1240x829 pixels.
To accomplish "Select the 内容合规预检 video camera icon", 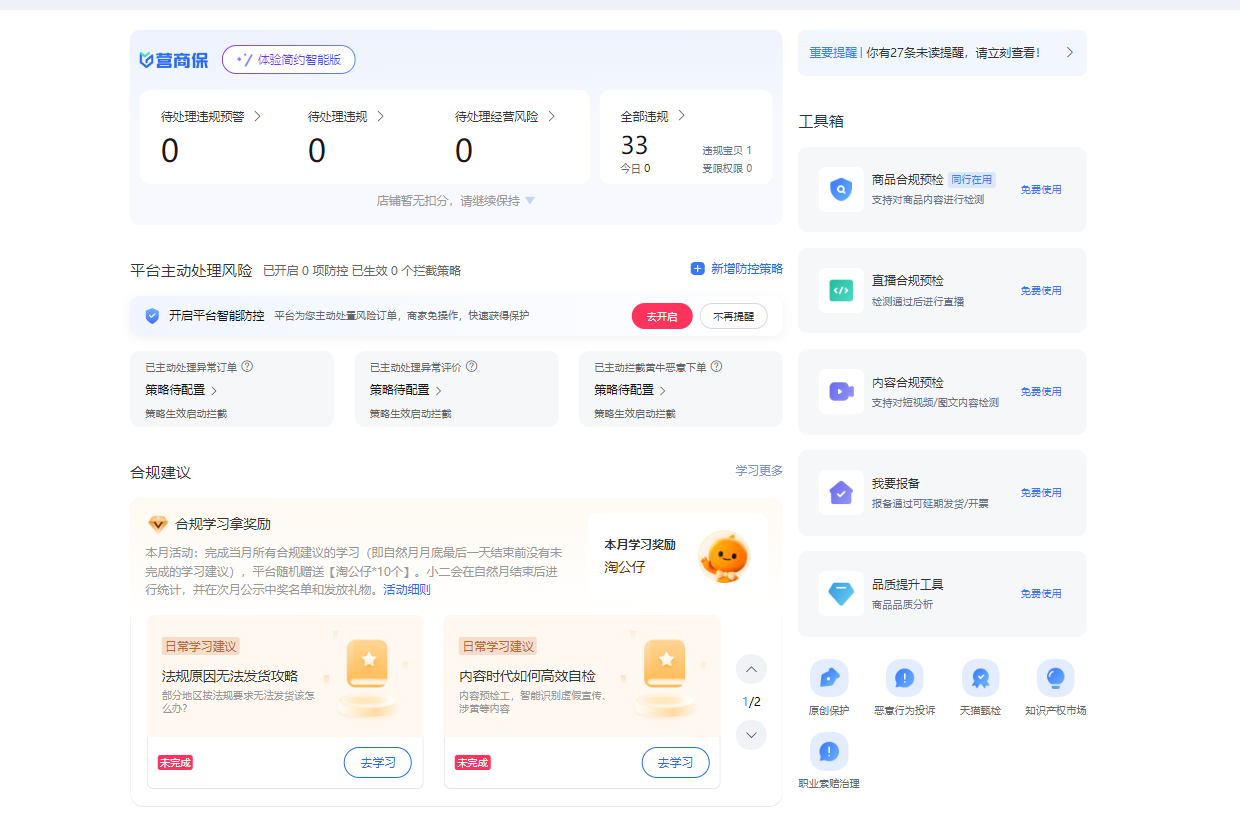I will point(841,391).
